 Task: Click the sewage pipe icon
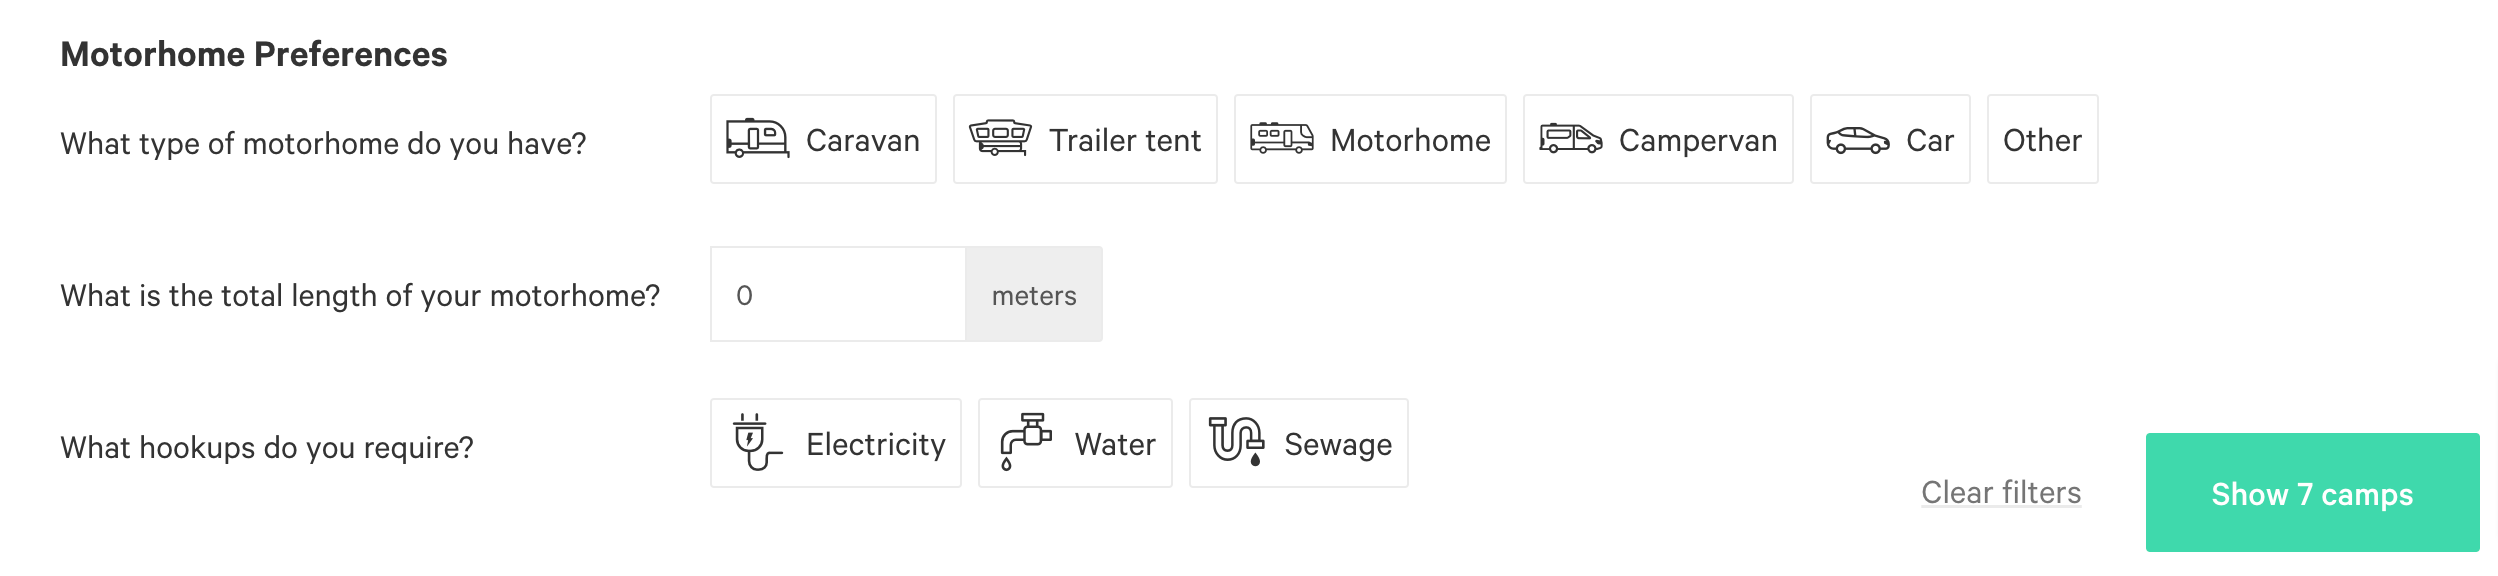coord(1236,442)
